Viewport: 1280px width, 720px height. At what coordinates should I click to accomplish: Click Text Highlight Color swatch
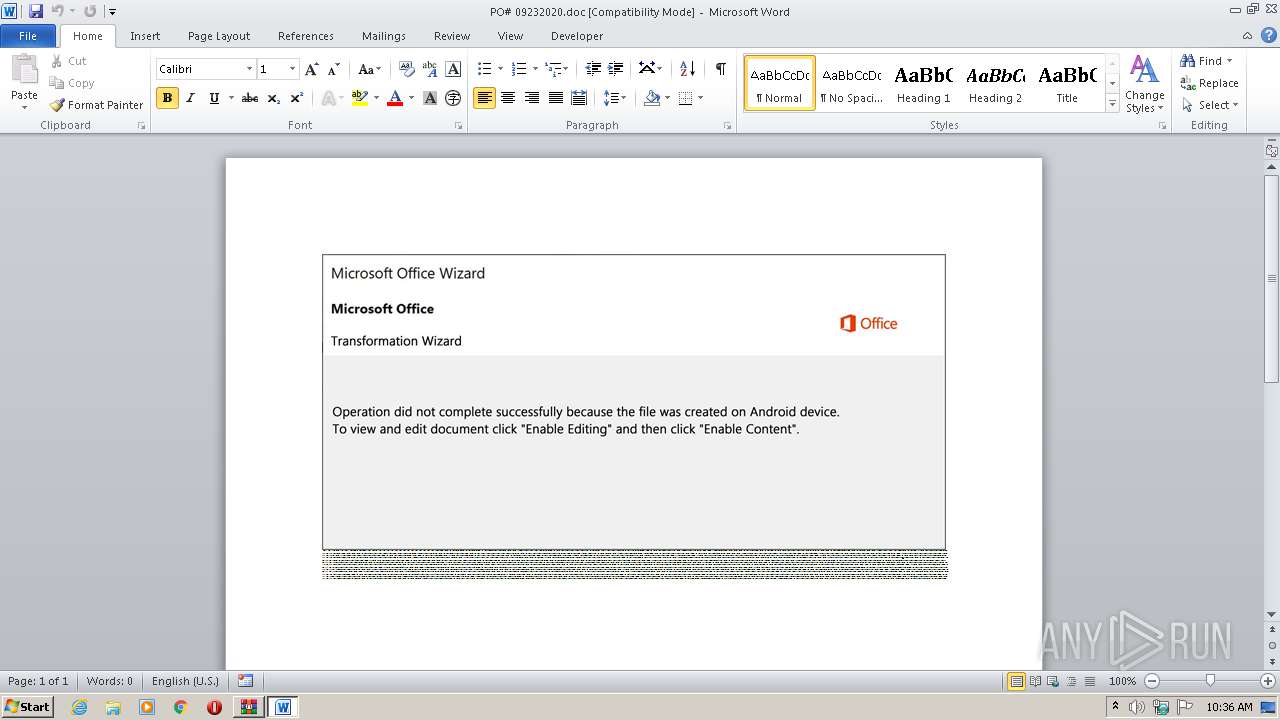tap(360, 98)
